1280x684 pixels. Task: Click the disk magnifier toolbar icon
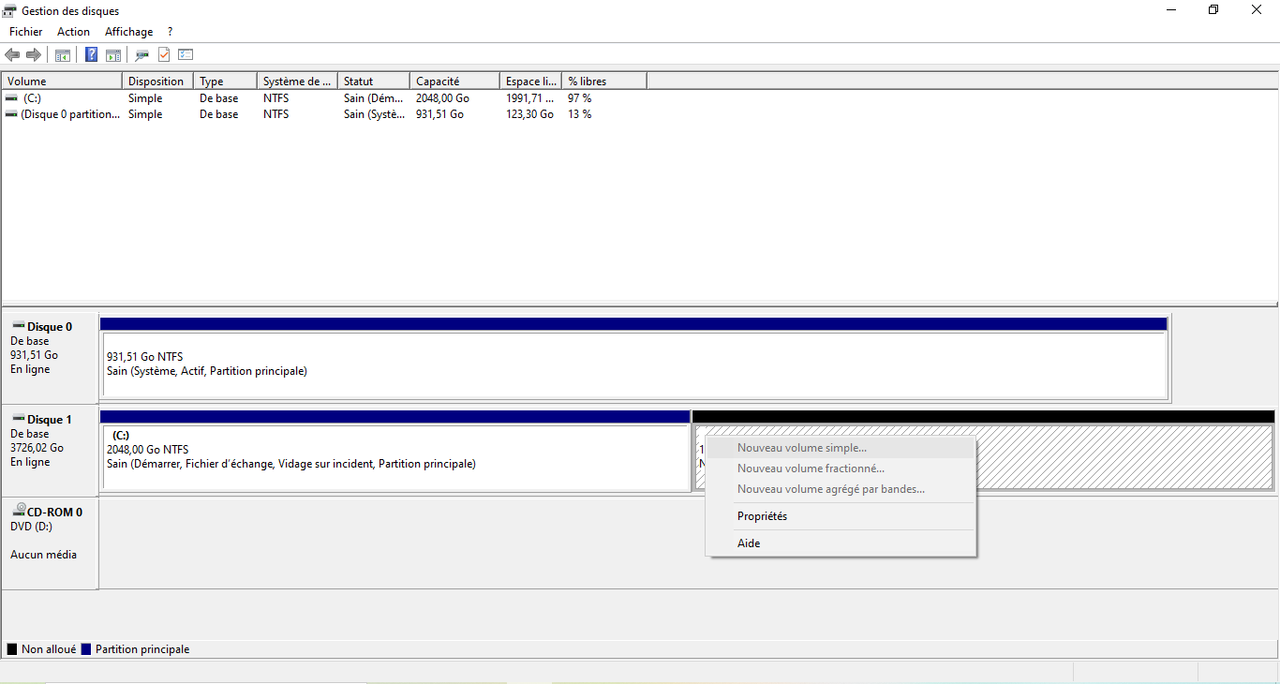[142, 55]
